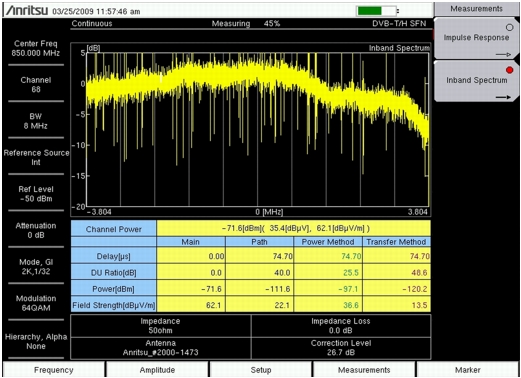The width and height of the screenshot is (521, 378).
Task: Click the arrow on Inband Spectrum key
Action: [x=503, y=97]
